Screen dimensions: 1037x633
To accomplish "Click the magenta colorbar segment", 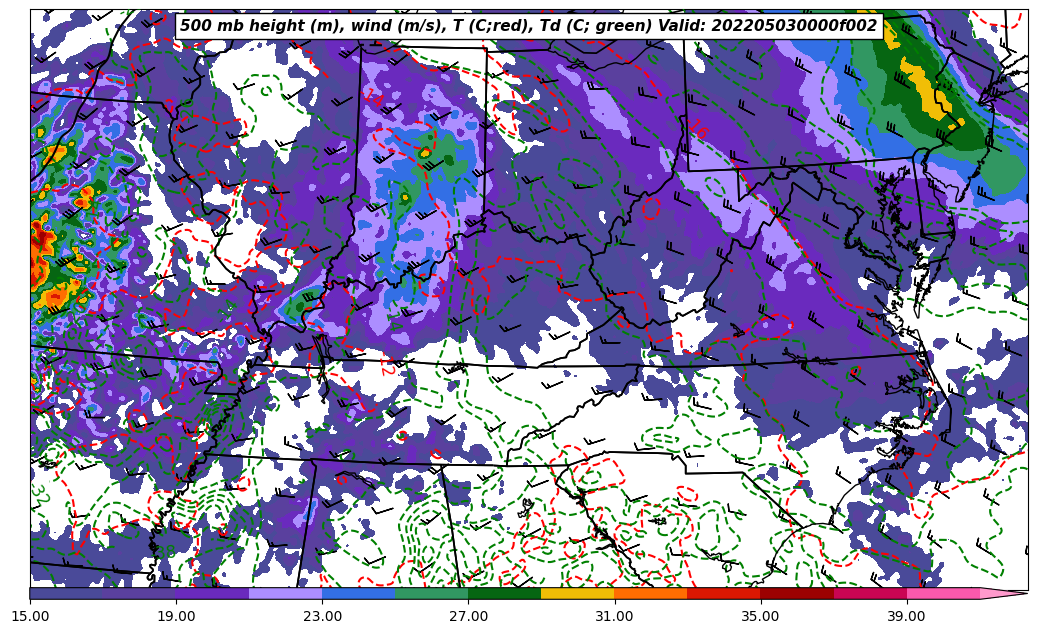I will point(870,593).
